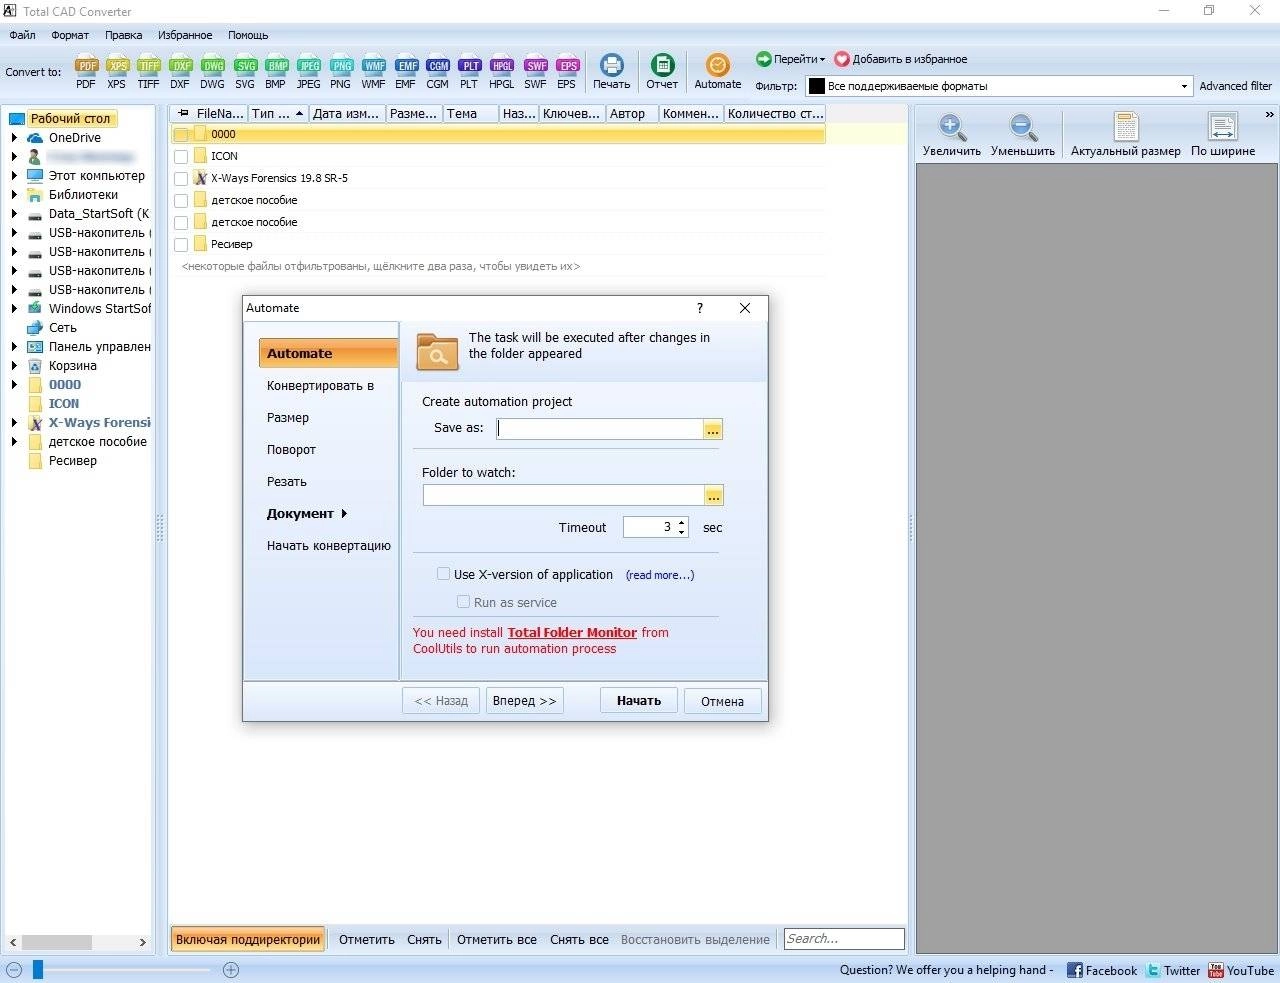Open the Фильтр formats dropdown
Viewport: 1280px width, 983px height.
1184,86
